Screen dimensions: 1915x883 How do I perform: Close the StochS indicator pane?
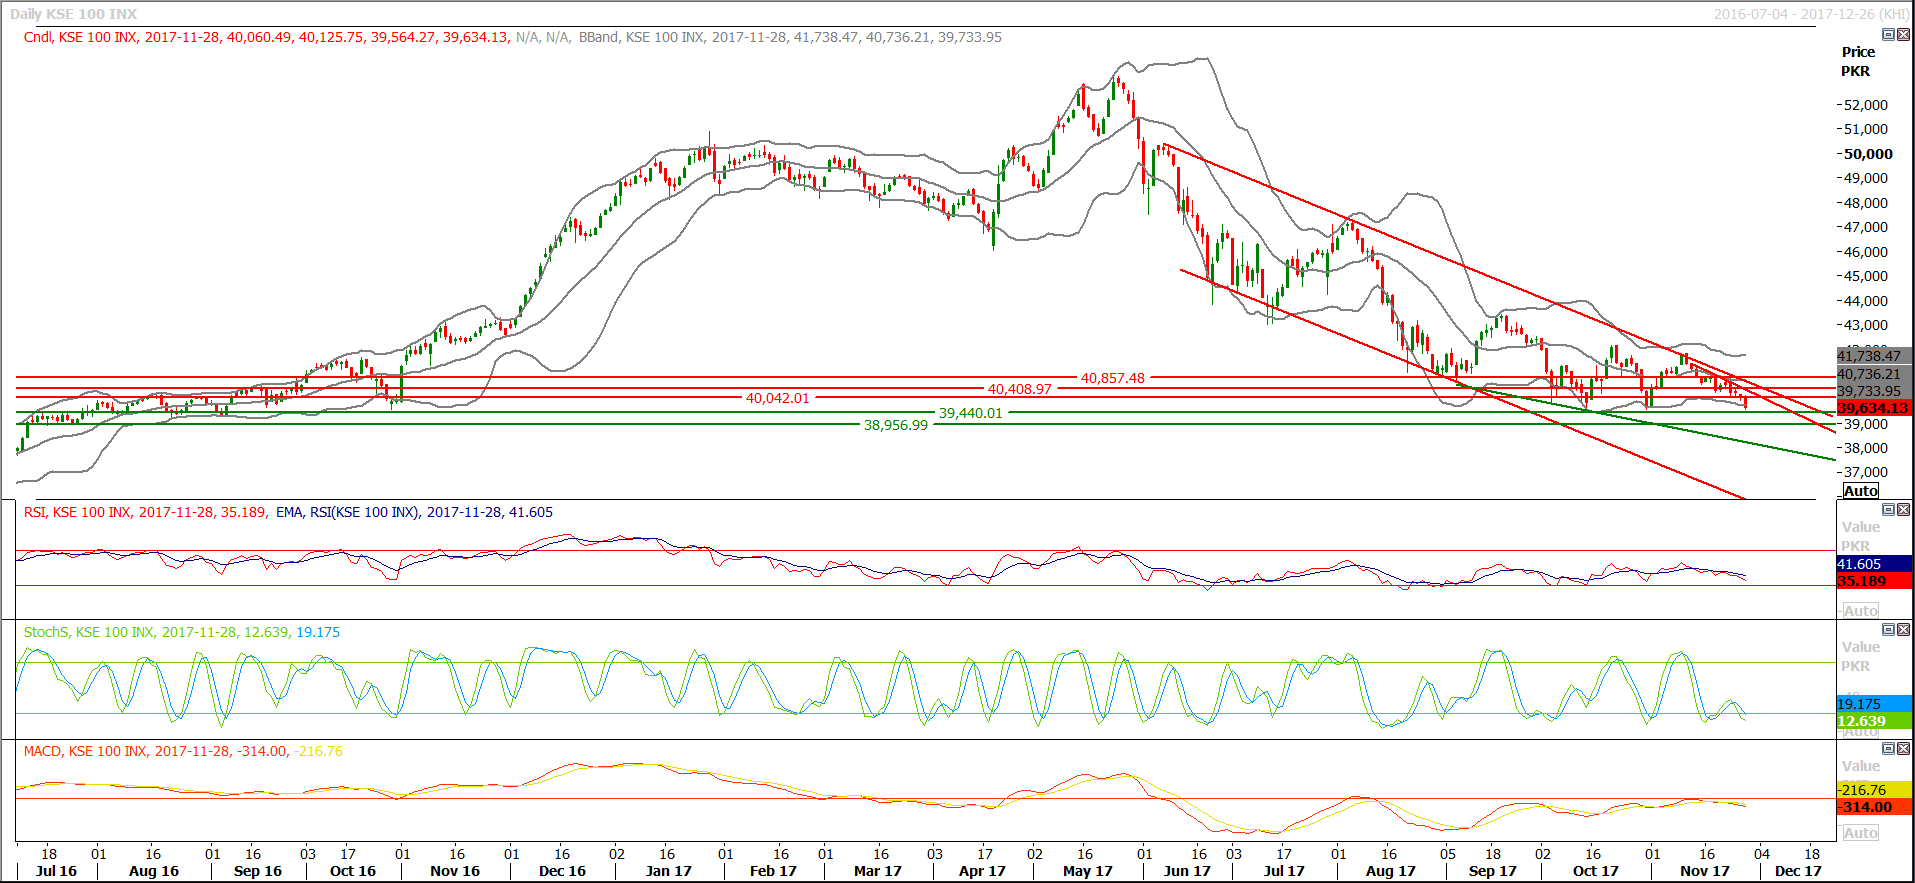pyautogui.click(x=1903, y=630)
